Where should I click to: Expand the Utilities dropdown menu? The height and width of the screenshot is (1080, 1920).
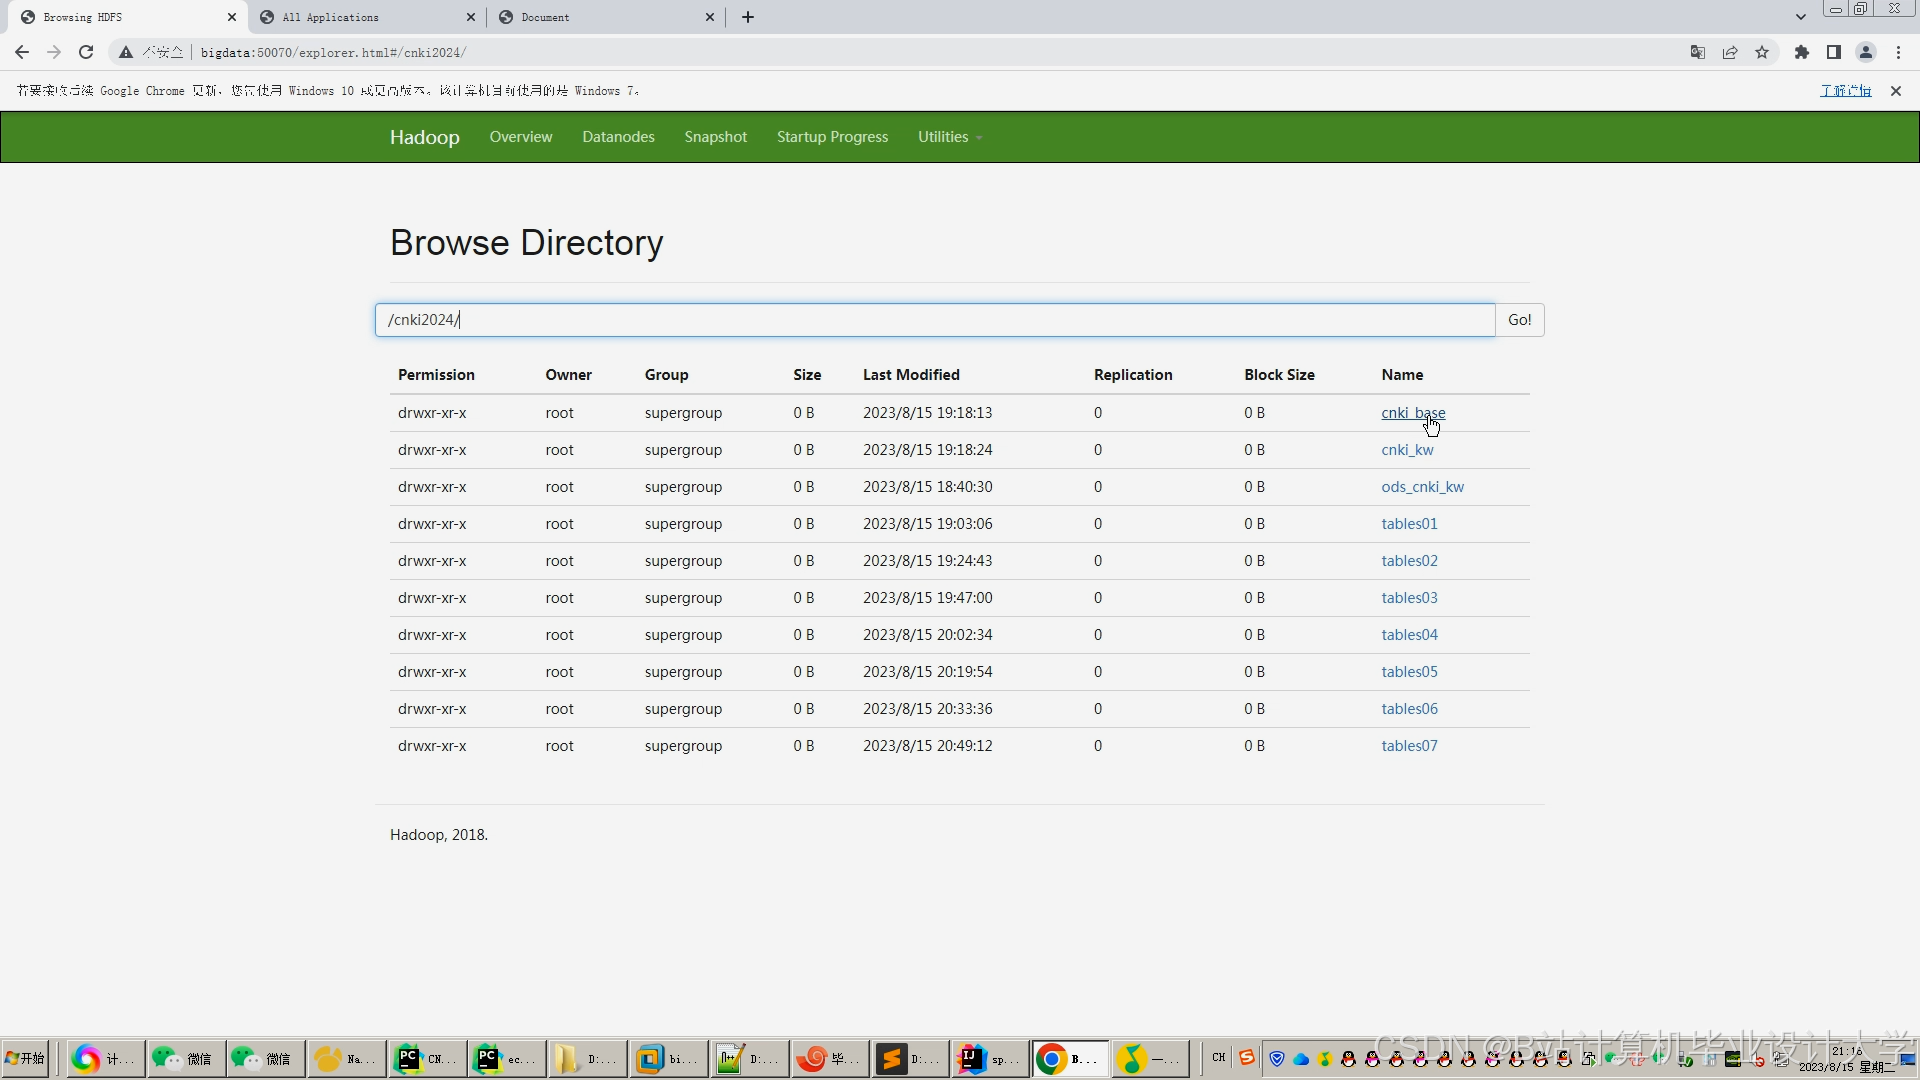coord(949,137)
